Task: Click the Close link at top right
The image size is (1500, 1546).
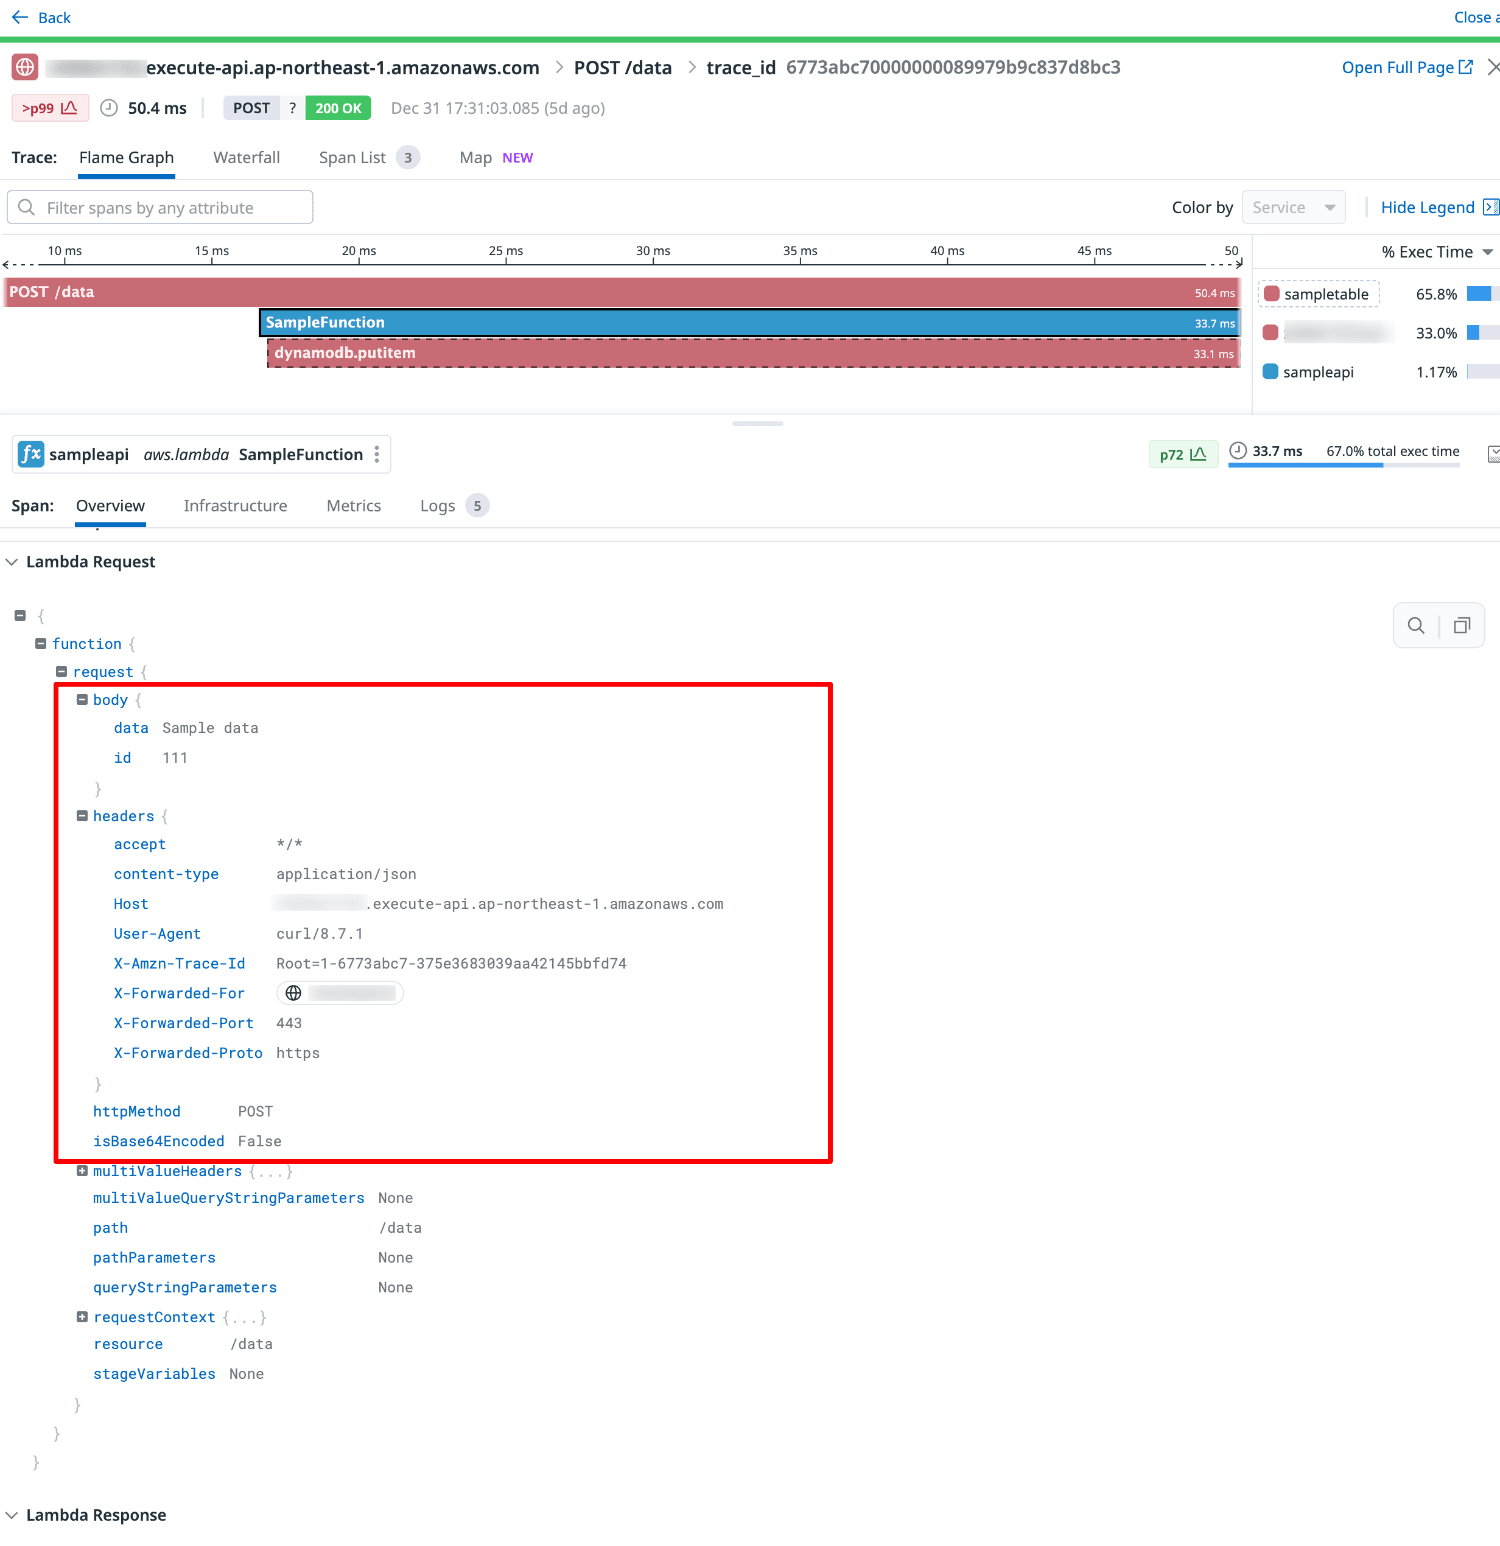Action: tap(1476, 17)
